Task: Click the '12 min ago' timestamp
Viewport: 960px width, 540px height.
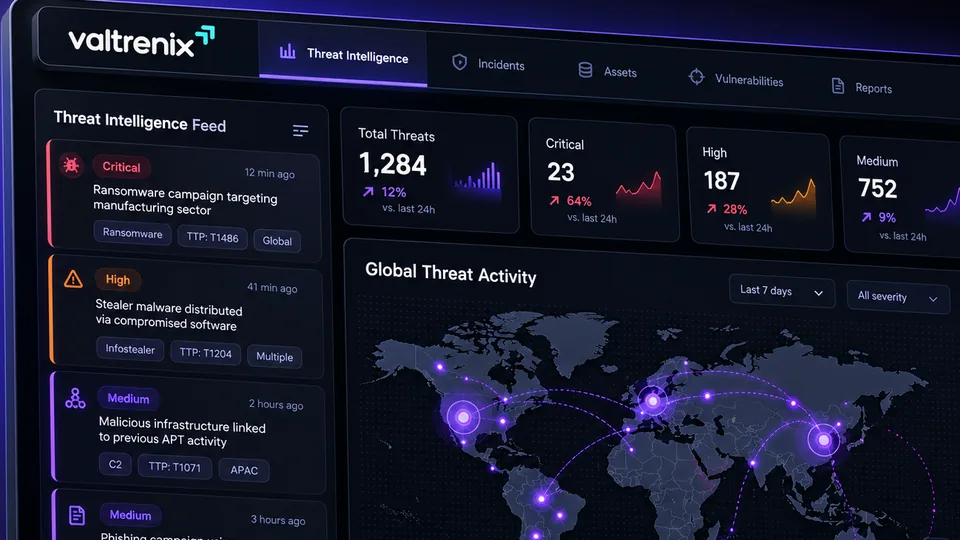Action: [x=269, y=173]
